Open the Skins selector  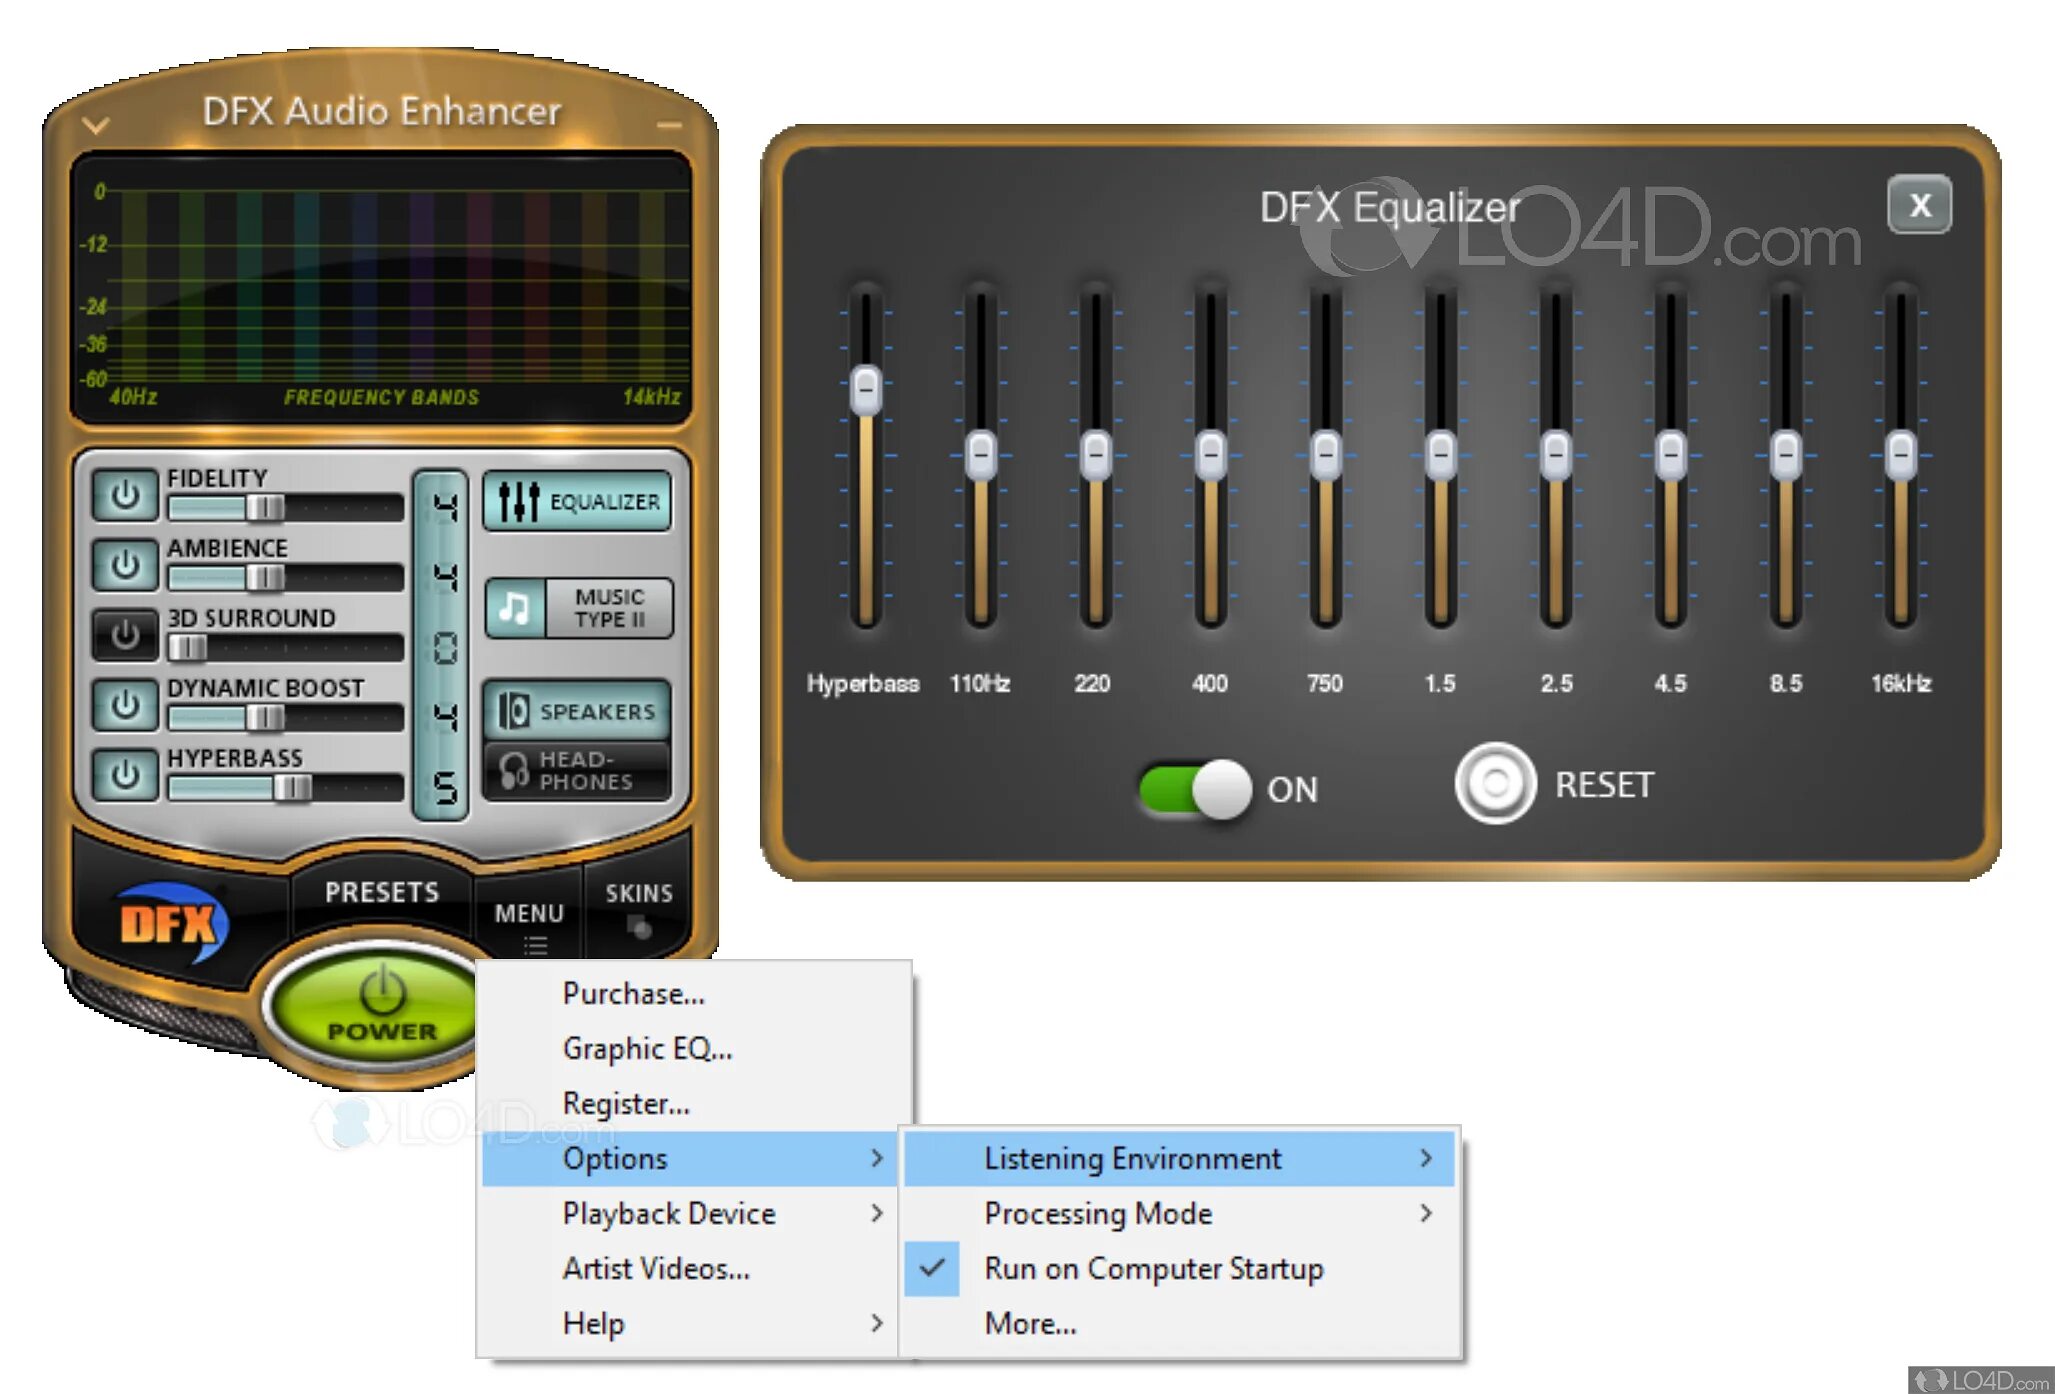[638, 904]
